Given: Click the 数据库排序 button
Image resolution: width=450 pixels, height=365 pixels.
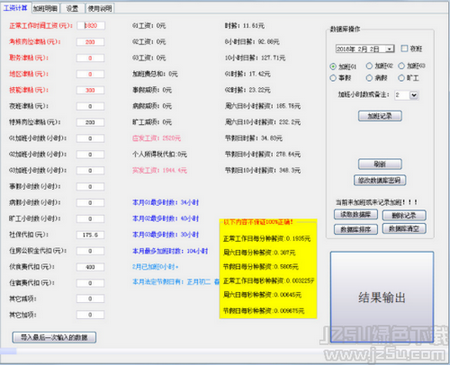Looking at the screenshot, I should pos(356,229).
